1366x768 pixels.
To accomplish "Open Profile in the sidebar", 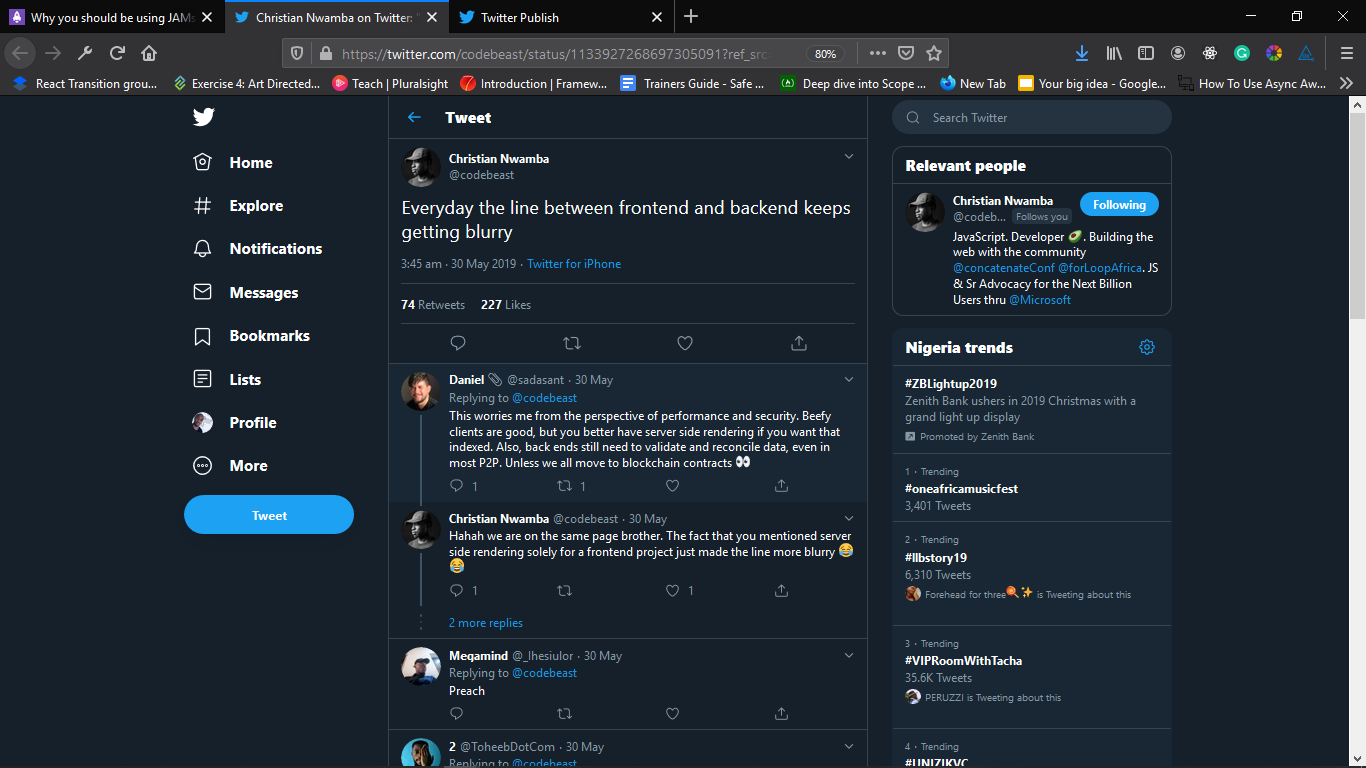I will pos(234,422).
